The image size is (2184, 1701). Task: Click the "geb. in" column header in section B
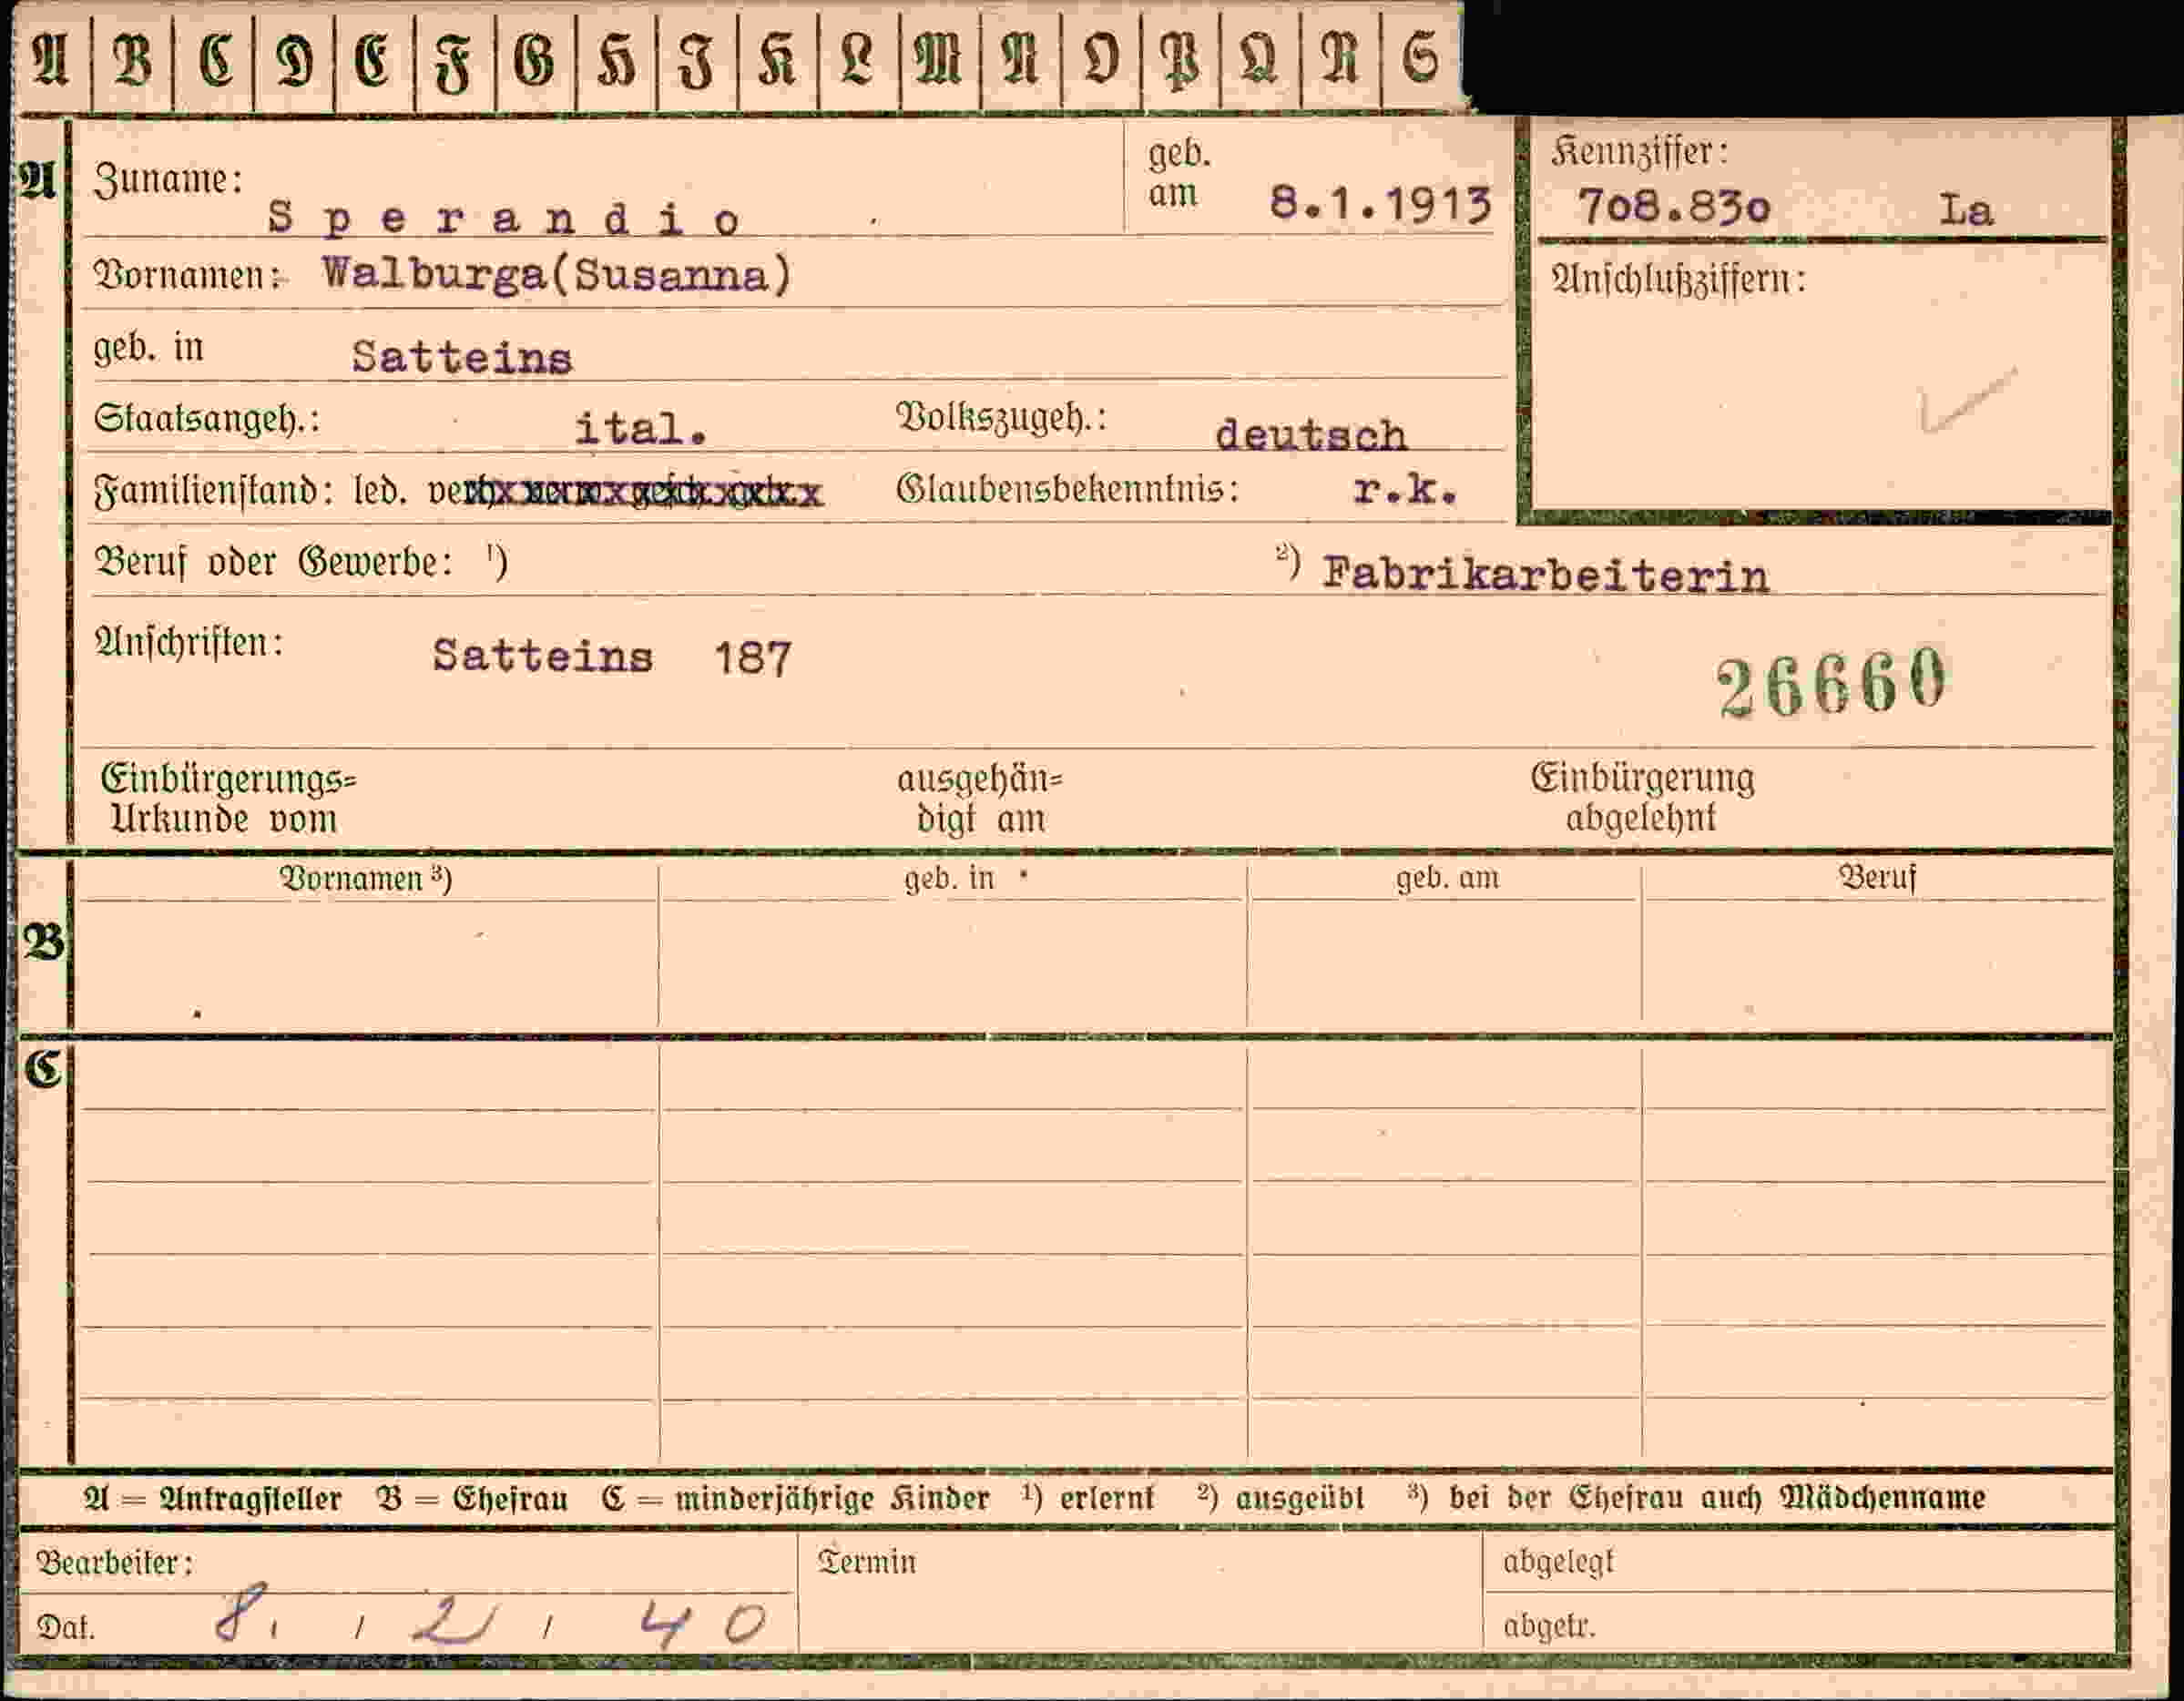(x=950, y=878)
